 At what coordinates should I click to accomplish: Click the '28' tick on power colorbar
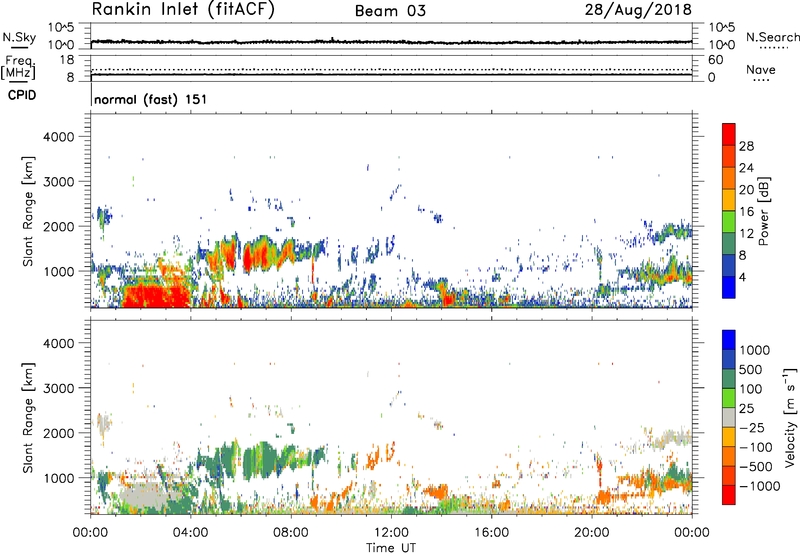pyautogui.click(x=746, y=146)
